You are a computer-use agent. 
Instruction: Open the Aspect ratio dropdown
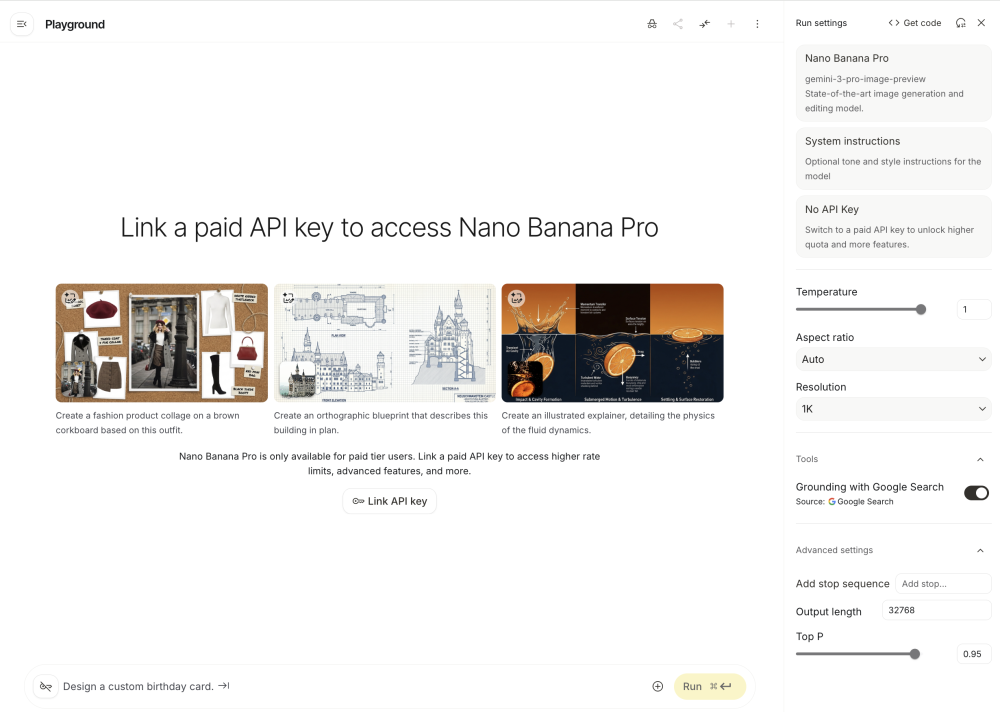coord(893,359)
